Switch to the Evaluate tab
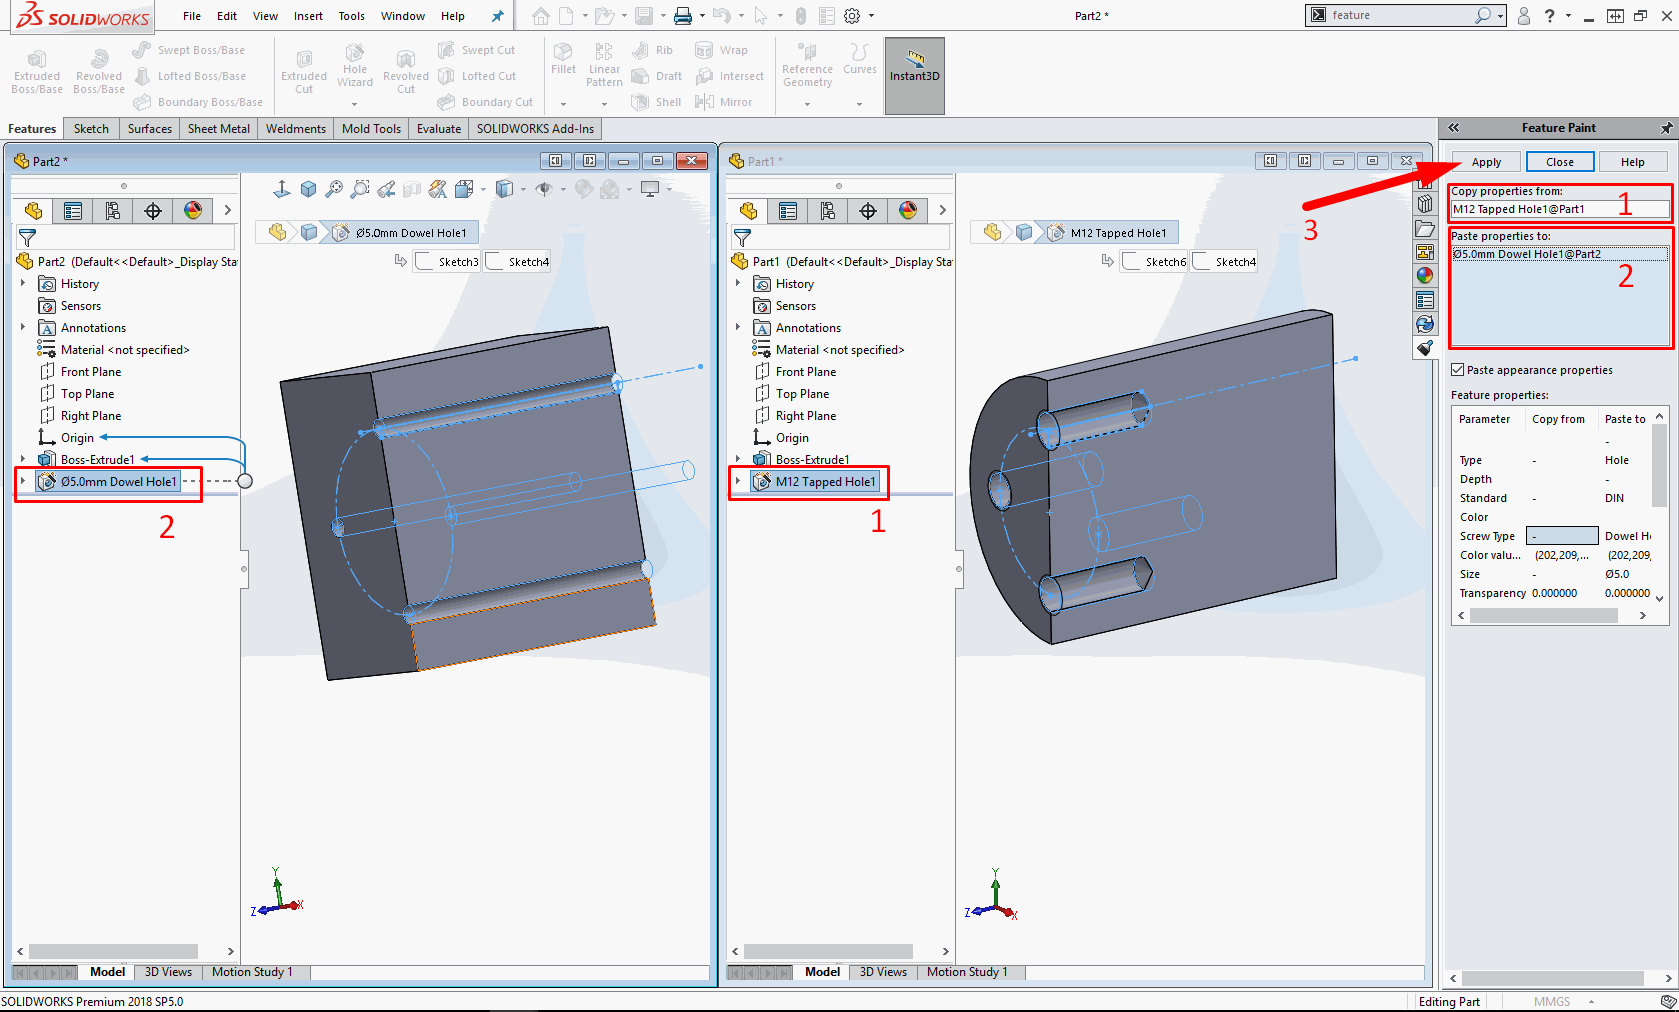 coord(438,129)
